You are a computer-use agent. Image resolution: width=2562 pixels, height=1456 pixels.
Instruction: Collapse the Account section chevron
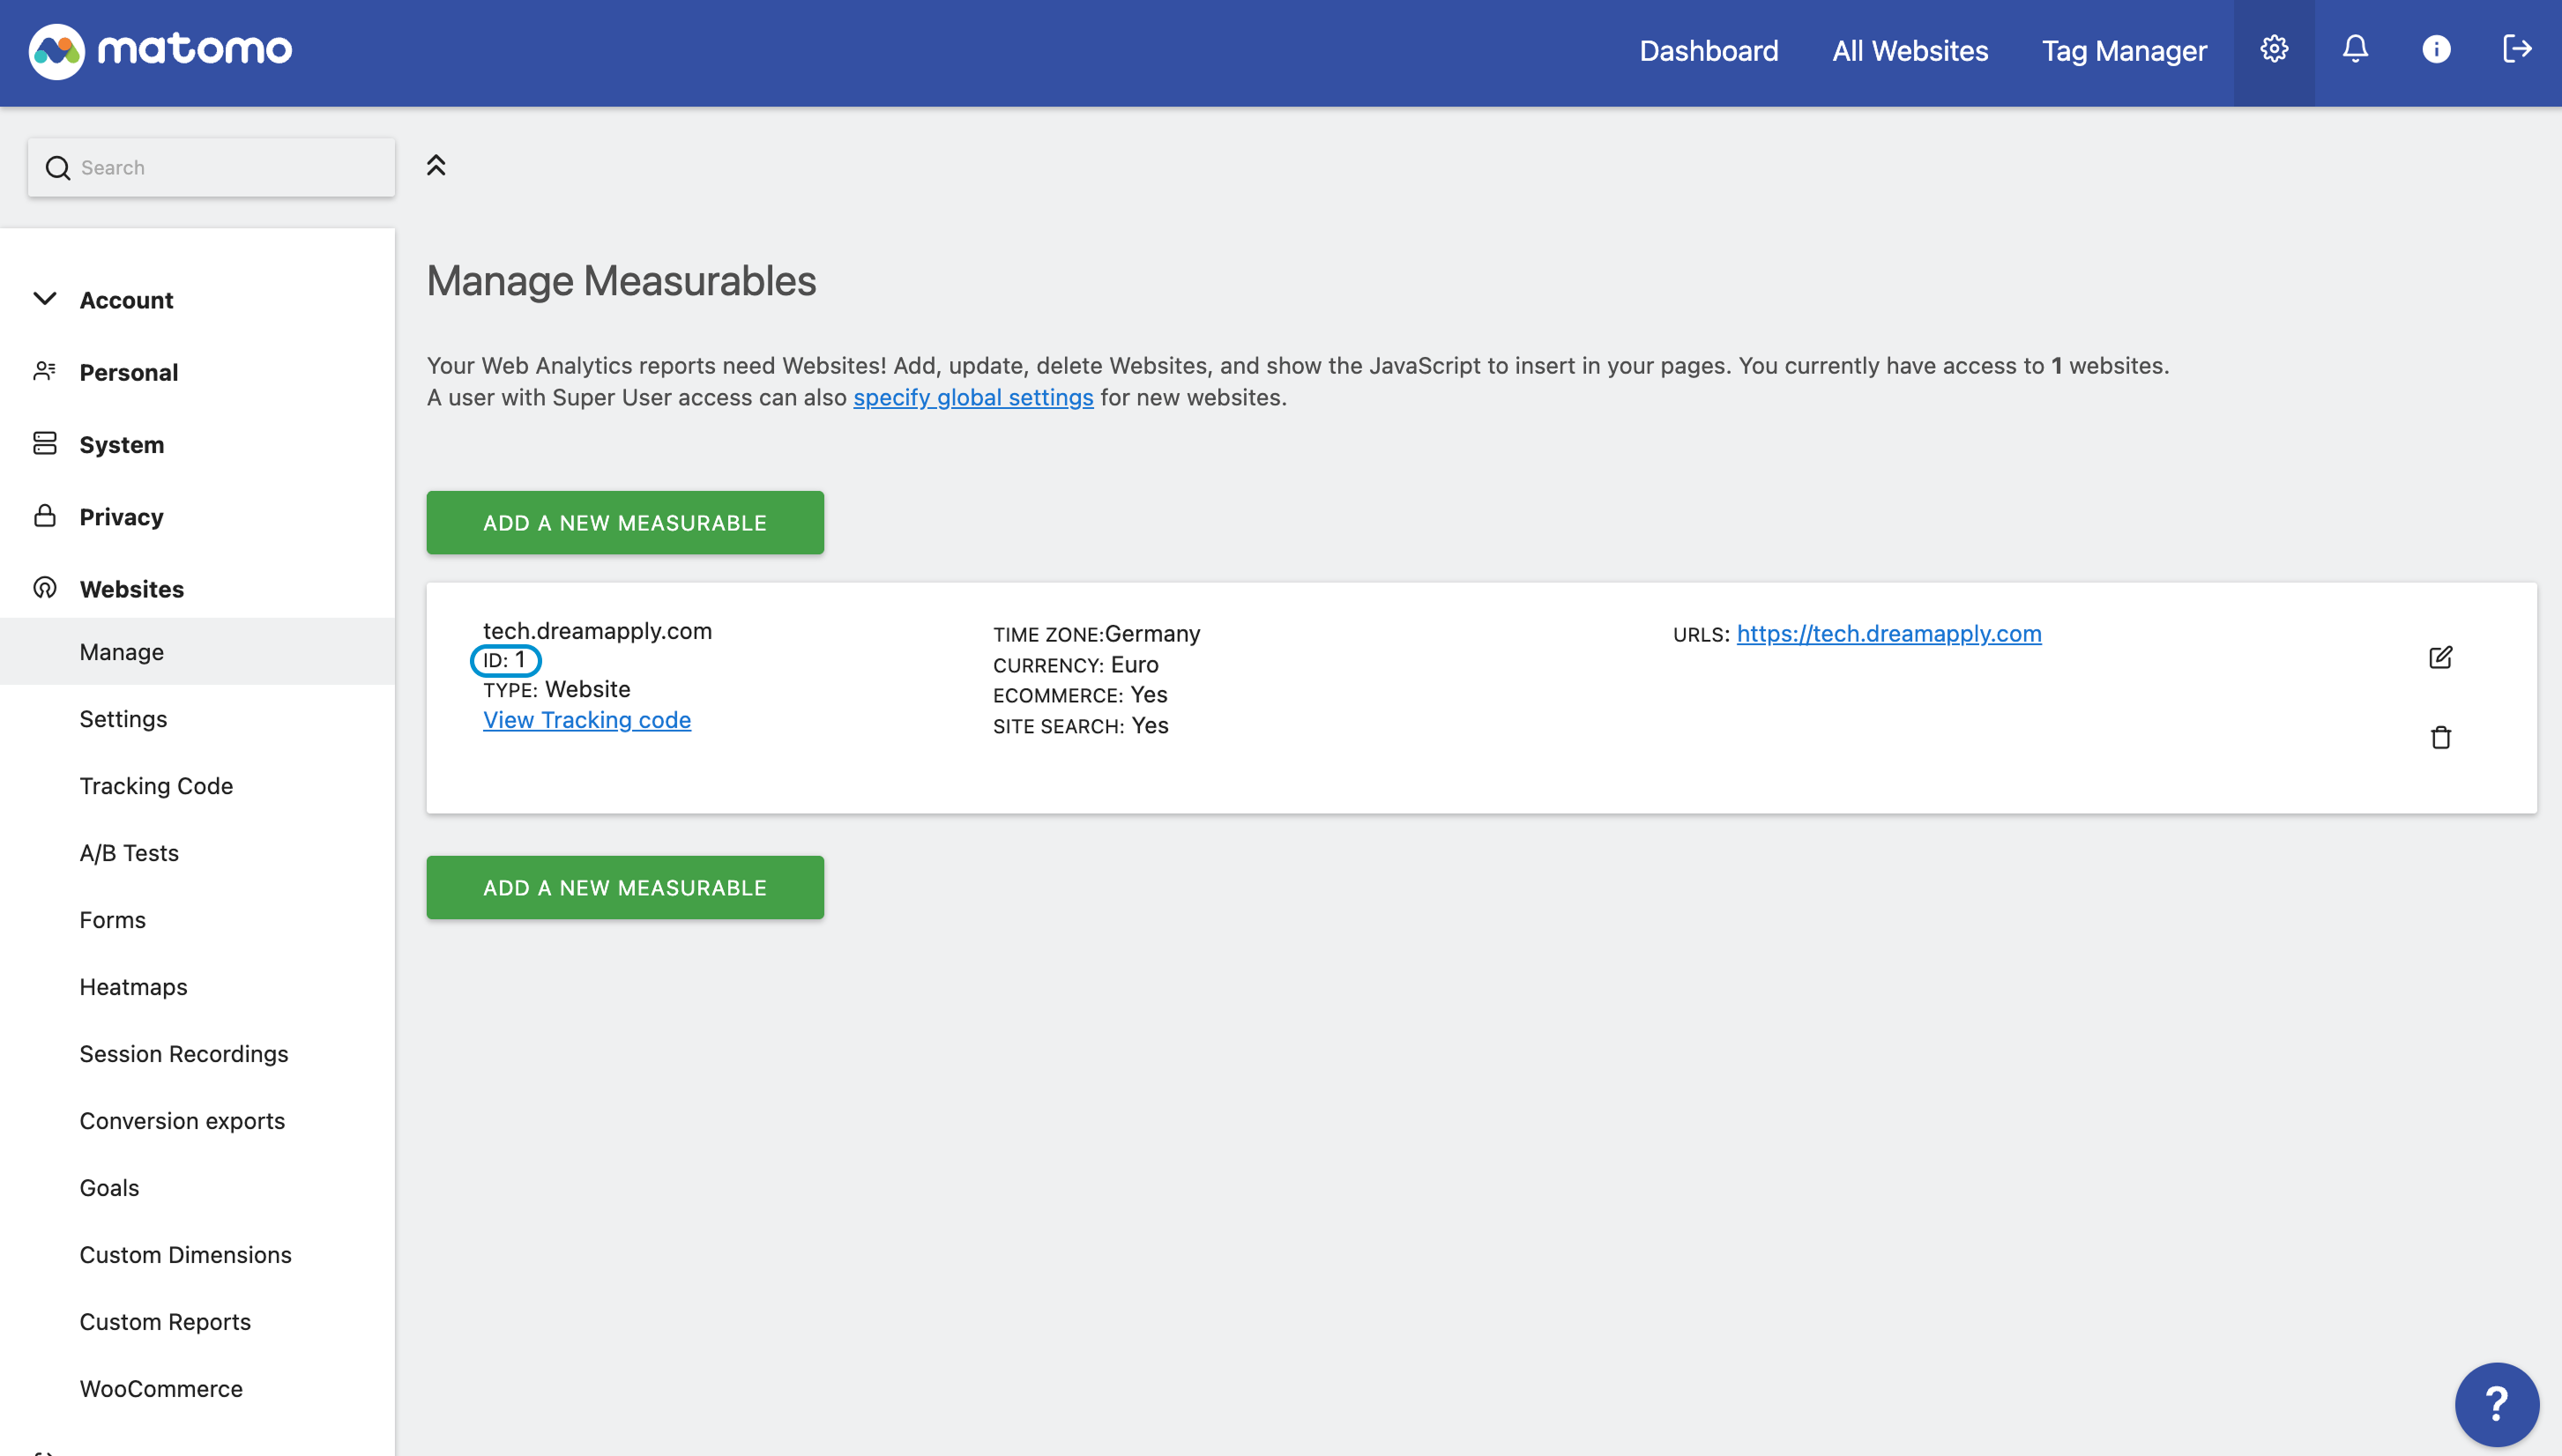coord(44,298)
